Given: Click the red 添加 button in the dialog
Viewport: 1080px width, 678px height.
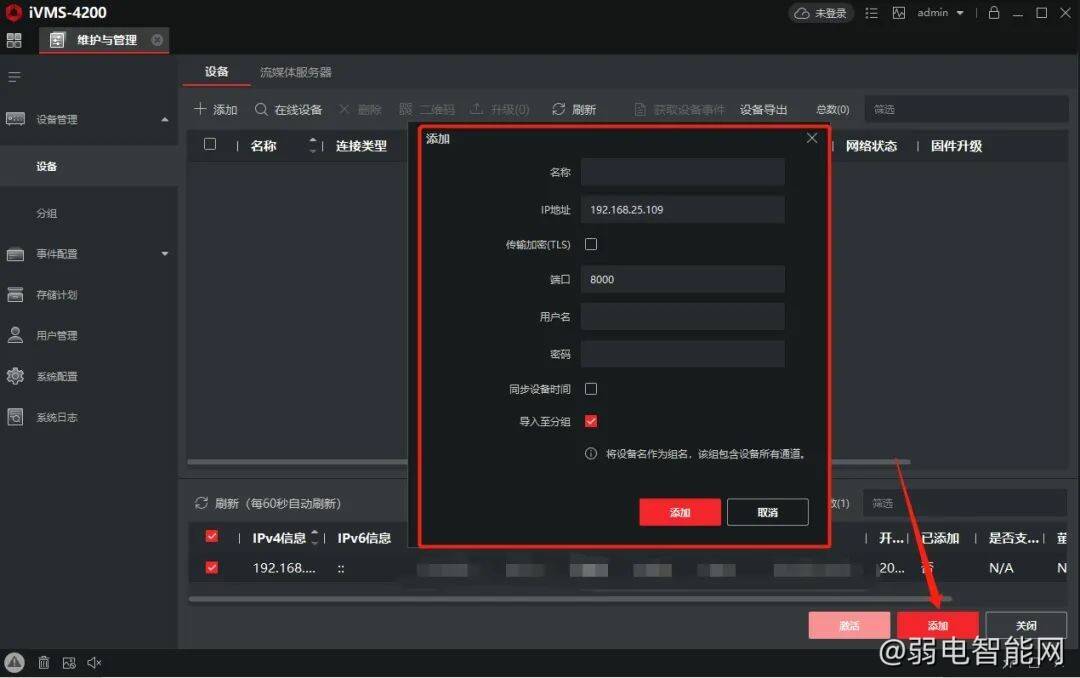Looking at the screenshot, I should [680, 512].
